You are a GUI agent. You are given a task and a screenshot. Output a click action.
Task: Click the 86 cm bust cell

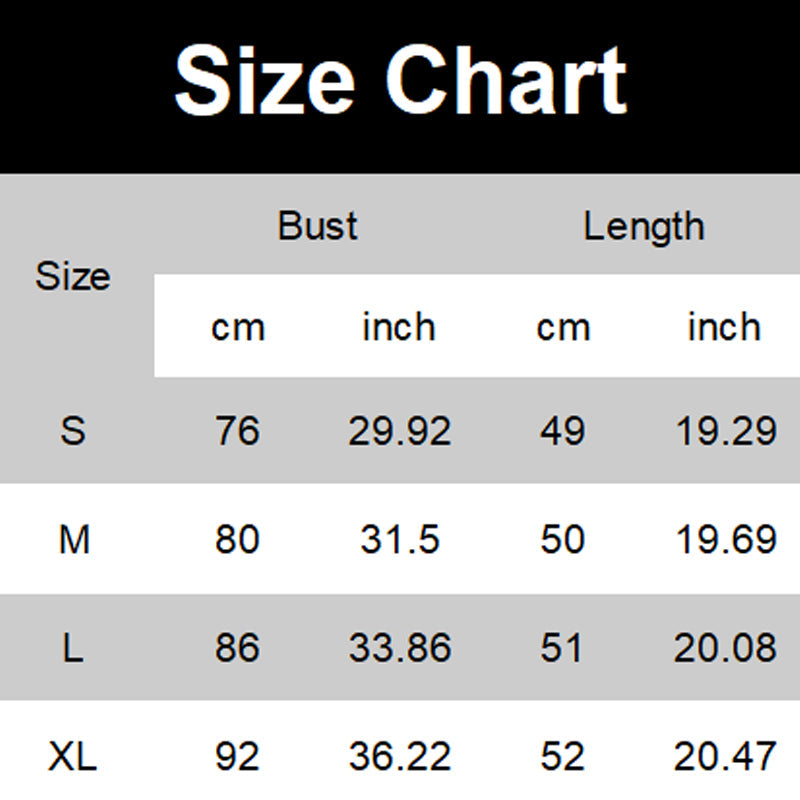[x=237, y=649]
